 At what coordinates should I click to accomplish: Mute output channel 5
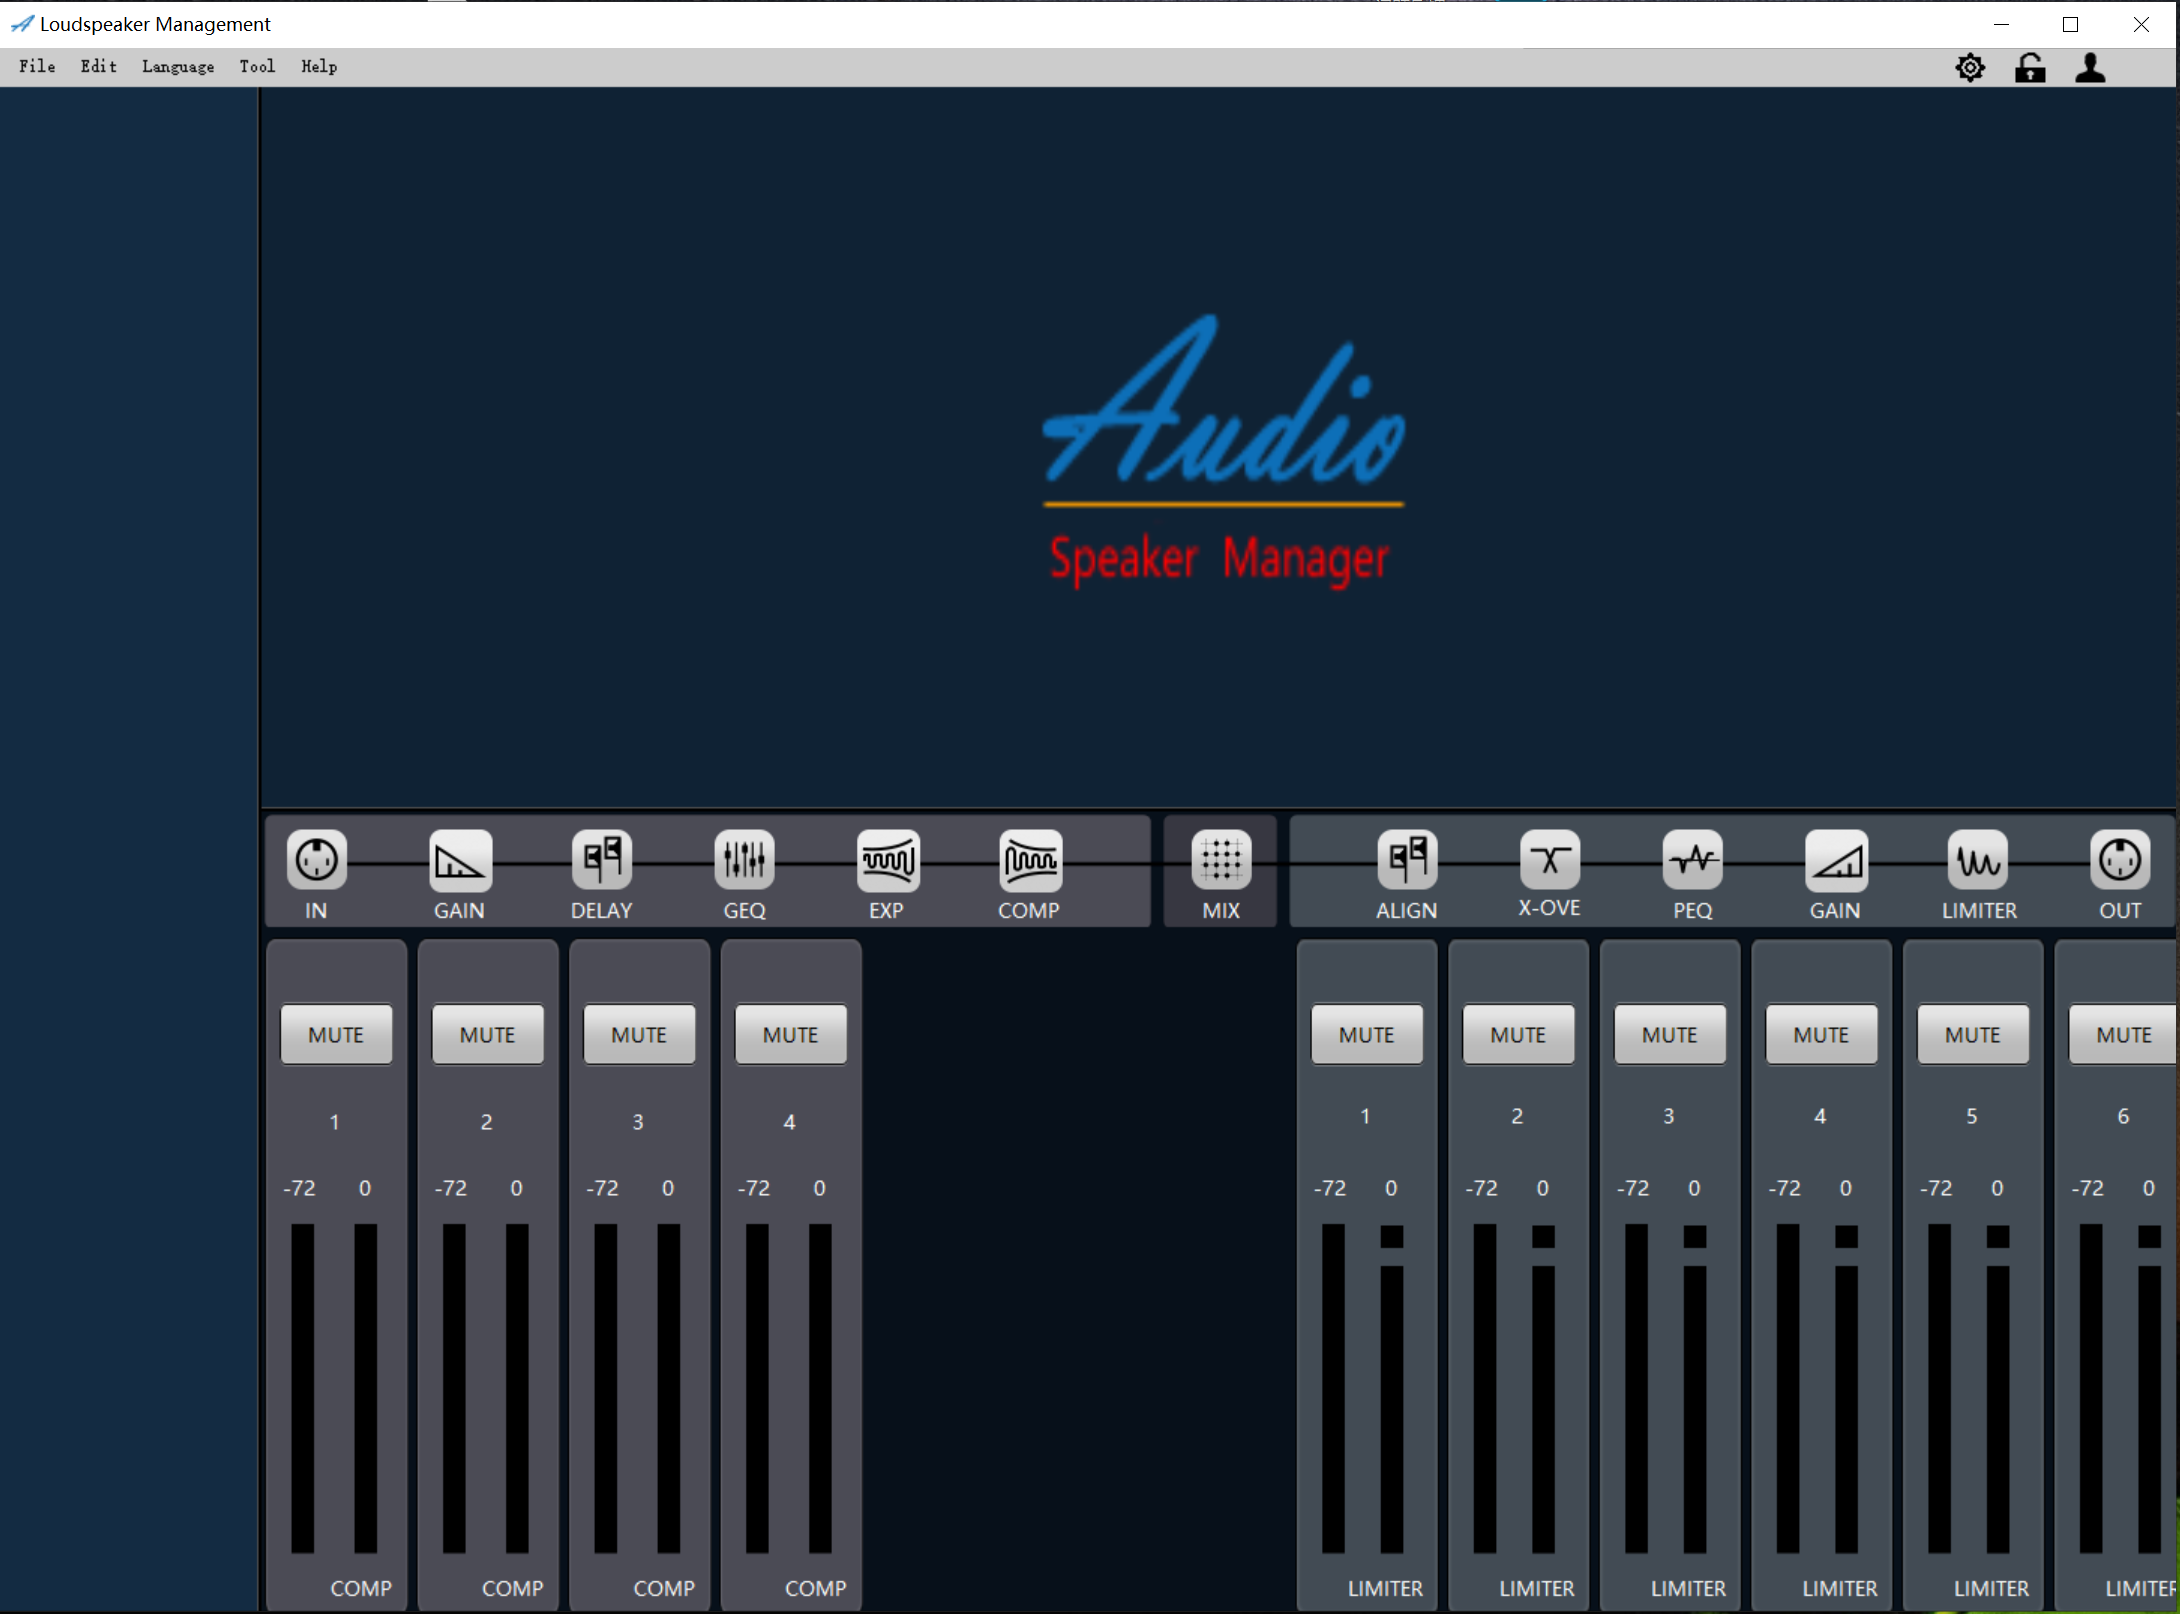click(1972, 1034)
